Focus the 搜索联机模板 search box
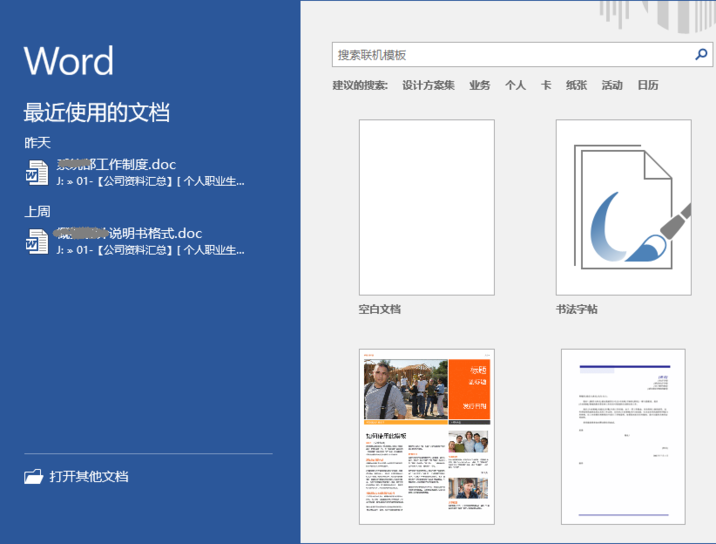Image resolution: width=716 pixels, height=544 pixels. coord(510,55)
